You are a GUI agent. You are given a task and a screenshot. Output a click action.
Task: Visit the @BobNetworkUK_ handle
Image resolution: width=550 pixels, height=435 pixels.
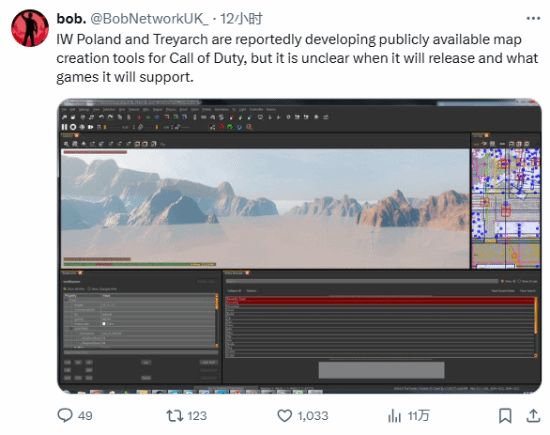pyautogui.click(x=149, y=18)
